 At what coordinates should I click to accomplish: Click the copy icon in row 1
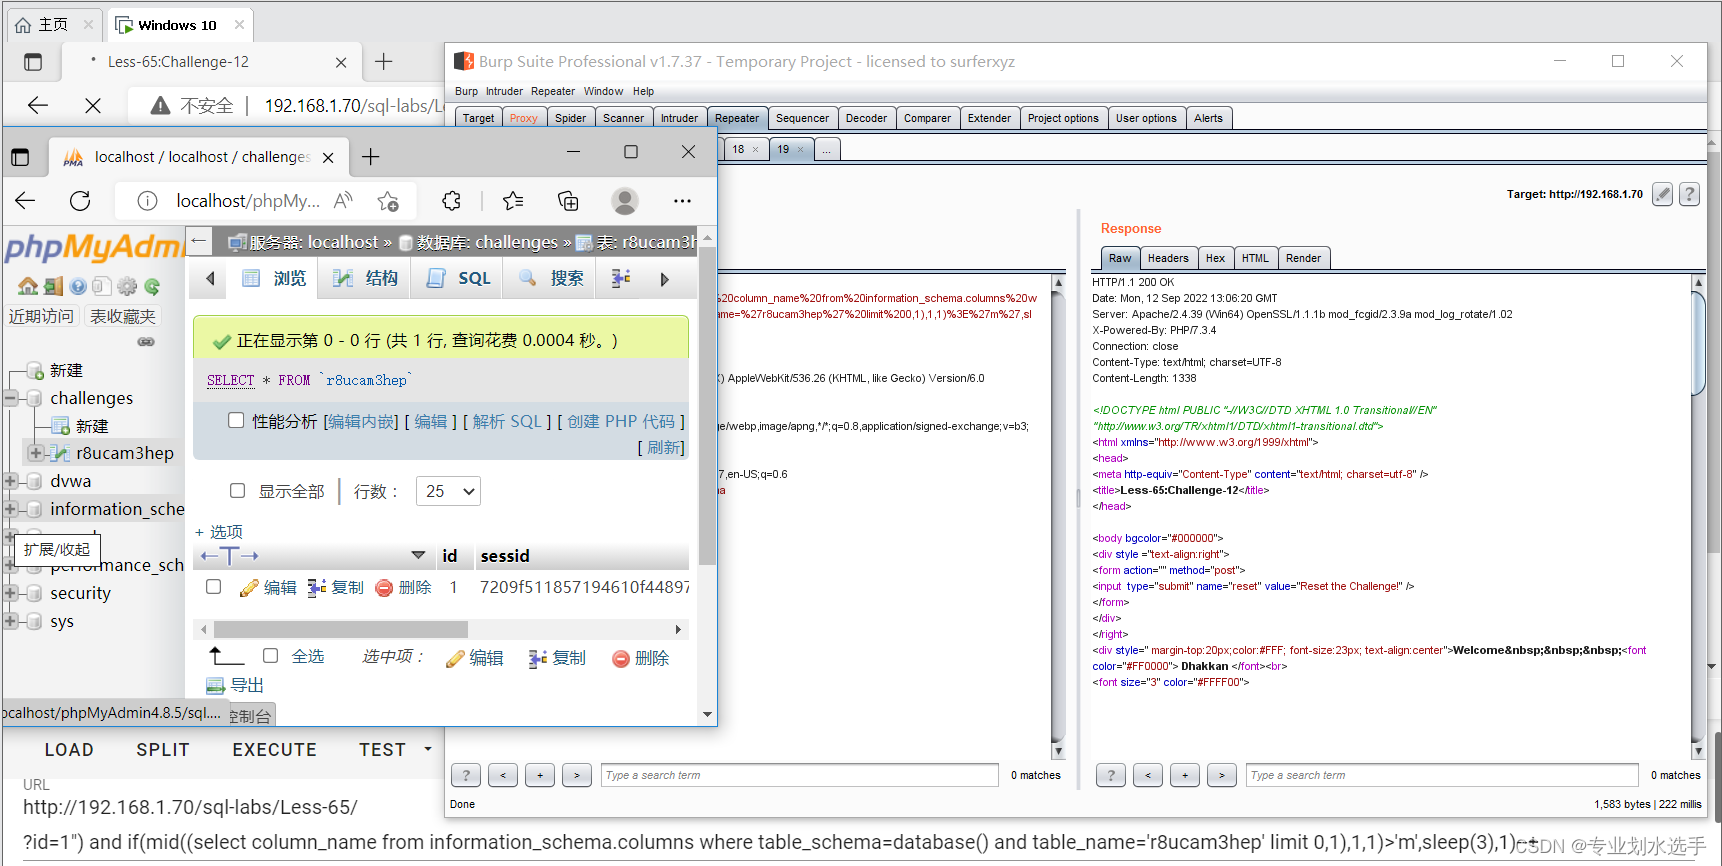317,588
